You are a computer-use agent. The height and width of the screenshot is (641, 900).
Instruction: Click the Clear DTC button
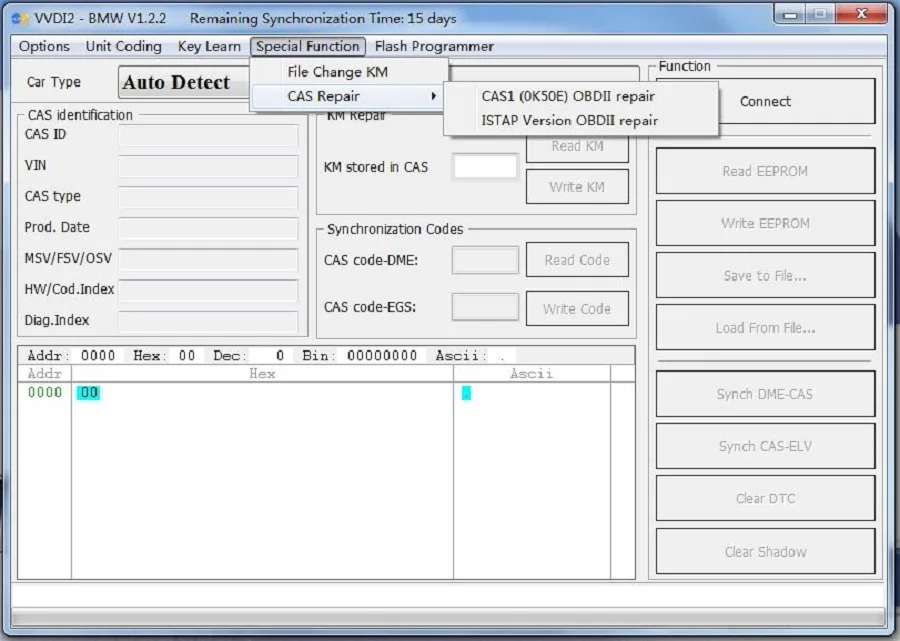(765, 499)
